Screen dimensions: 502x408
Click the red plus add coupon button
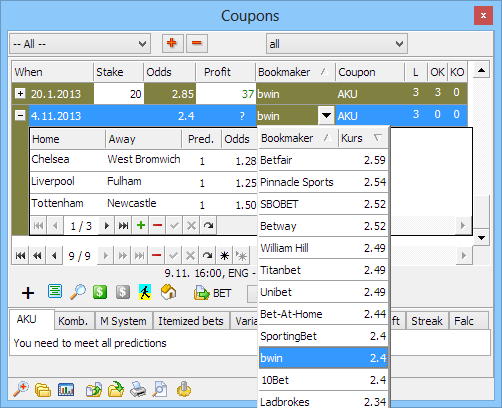point(173,43)
